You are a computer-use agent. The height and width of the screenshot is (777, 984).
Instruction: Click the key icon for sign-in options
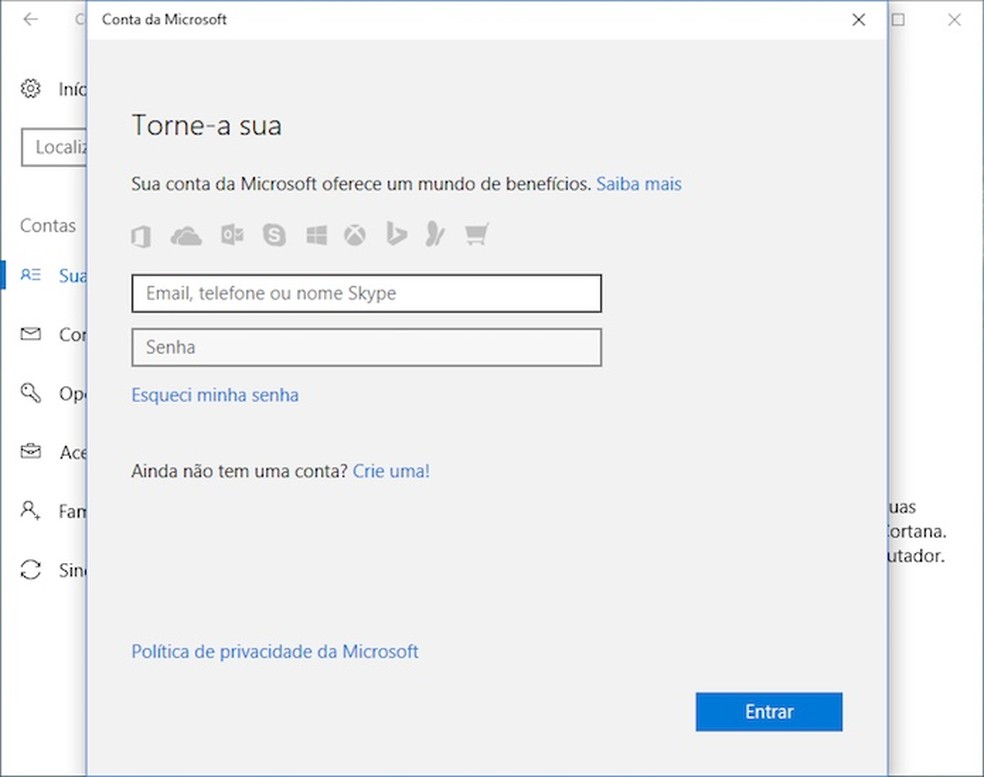[x=29, y=393]
